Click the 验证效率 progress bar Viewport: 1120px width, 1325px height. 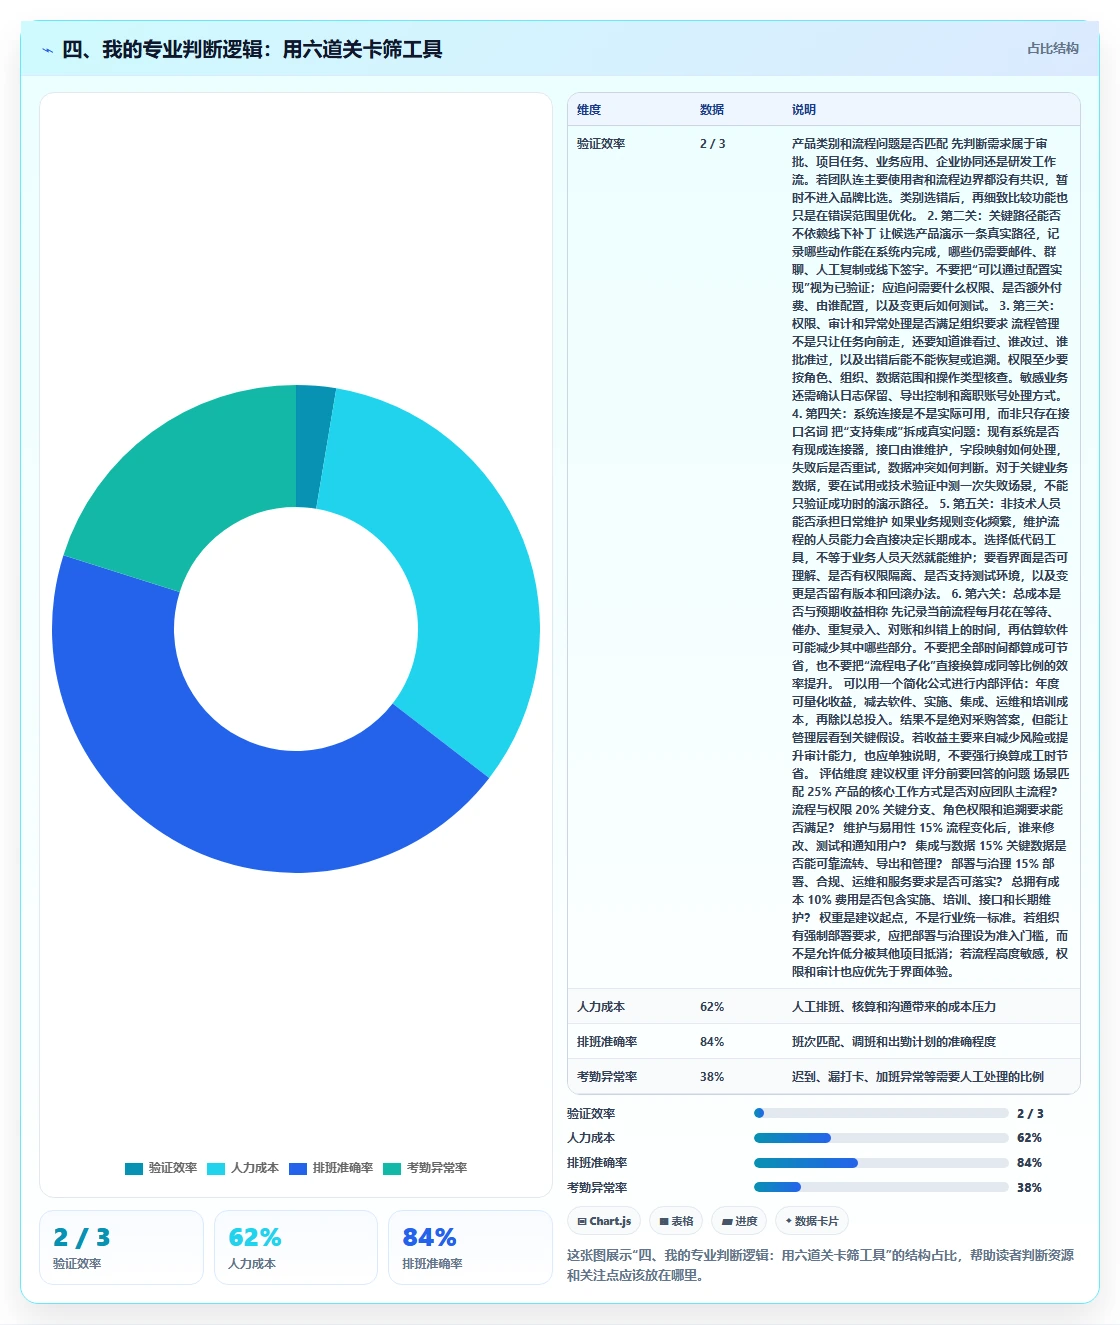click(x=881, y=1113)
